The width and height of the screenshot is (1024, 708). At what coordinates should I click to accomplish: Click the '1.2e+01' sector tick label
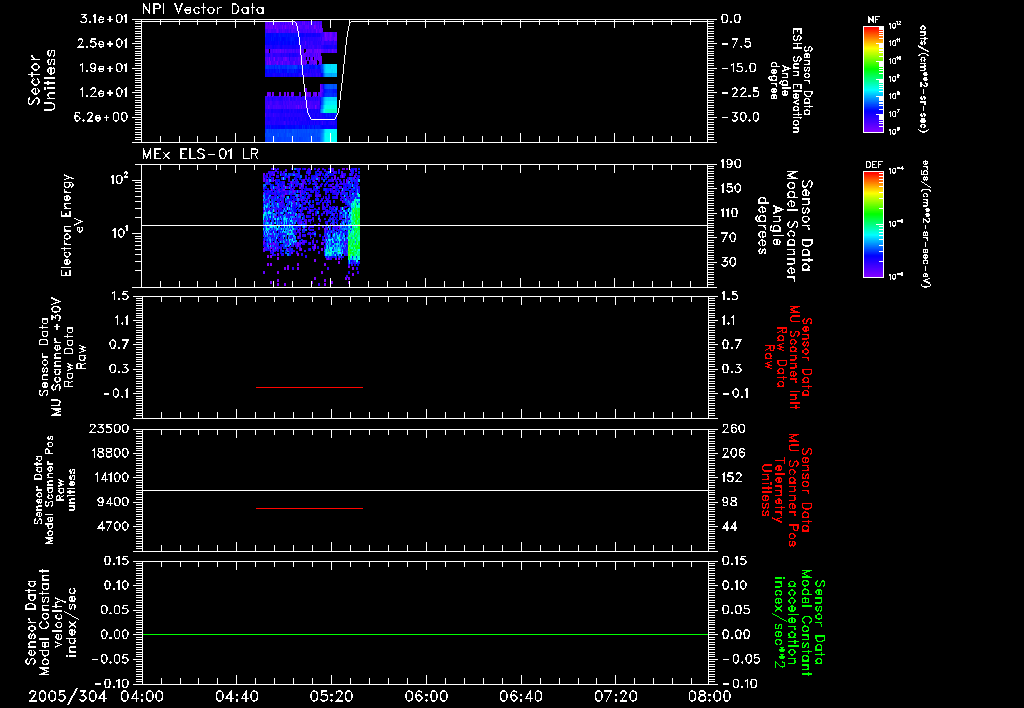coord(103,93)
